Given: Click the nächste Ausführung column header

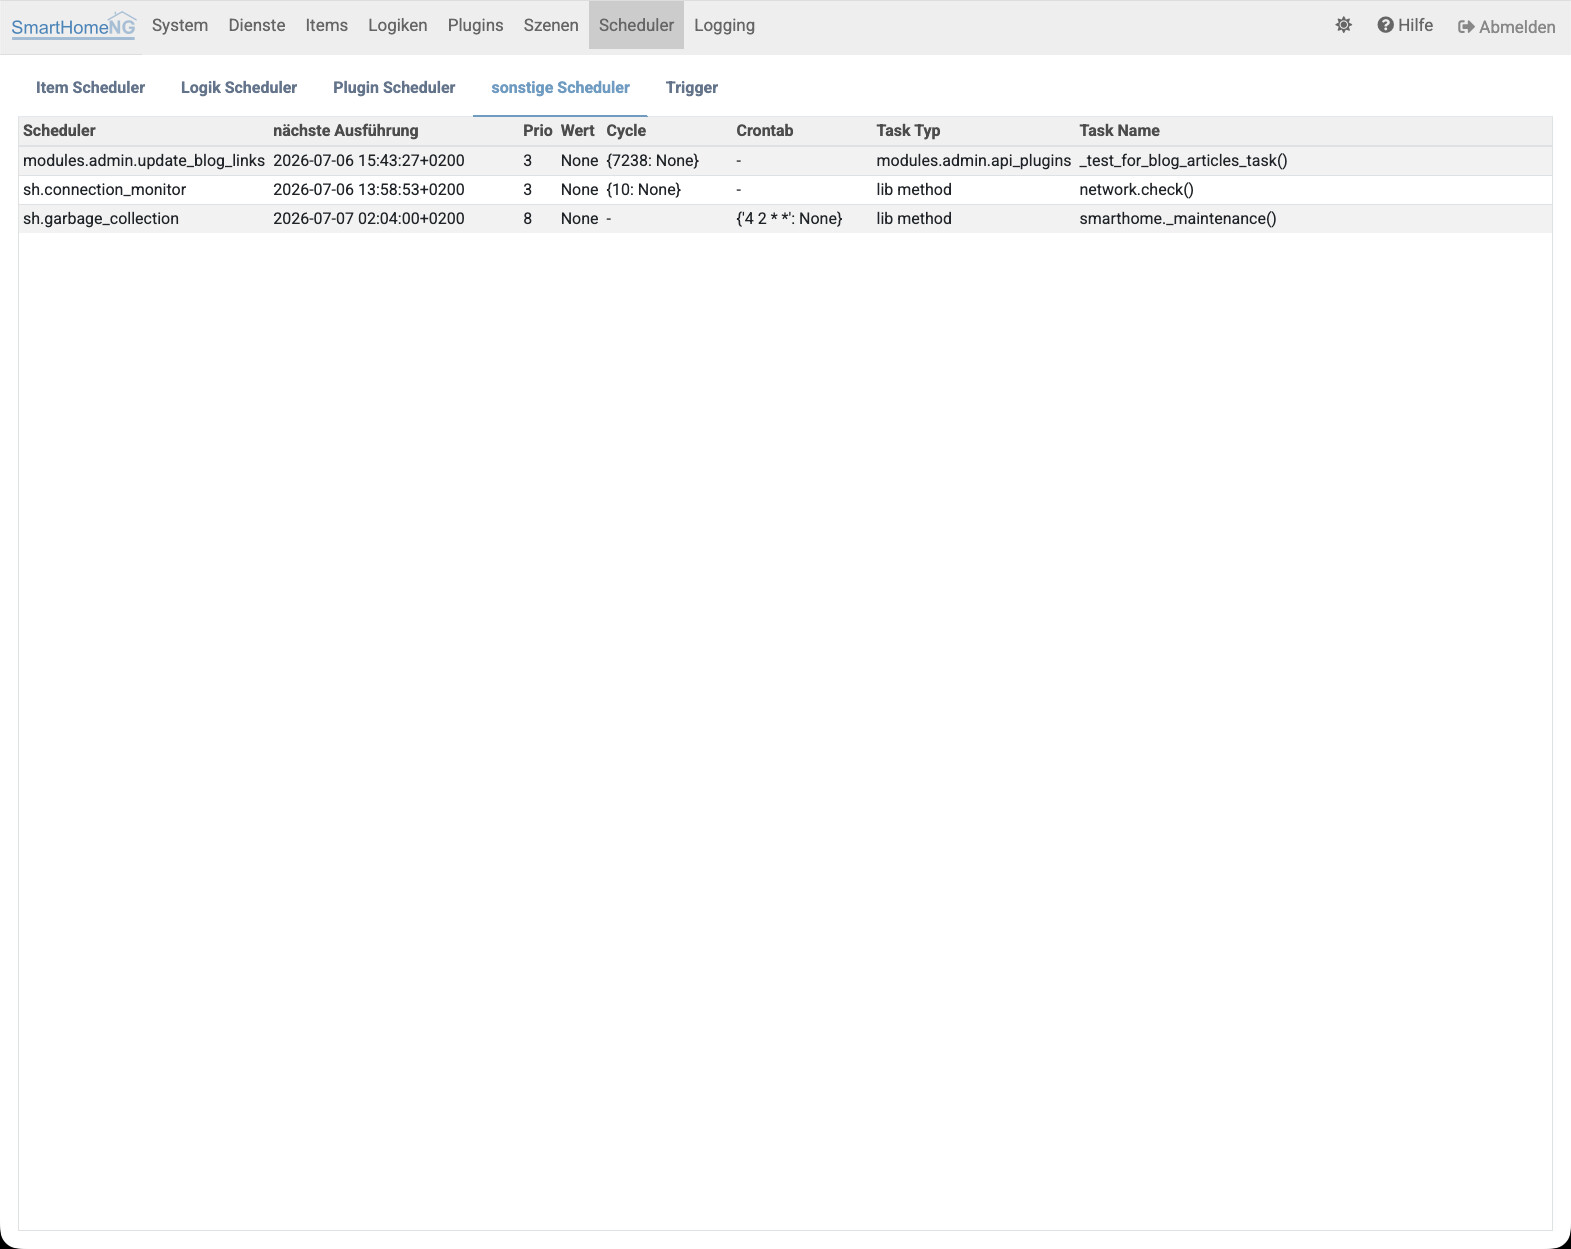Looking at the screenshot, I should coord(346,130).
